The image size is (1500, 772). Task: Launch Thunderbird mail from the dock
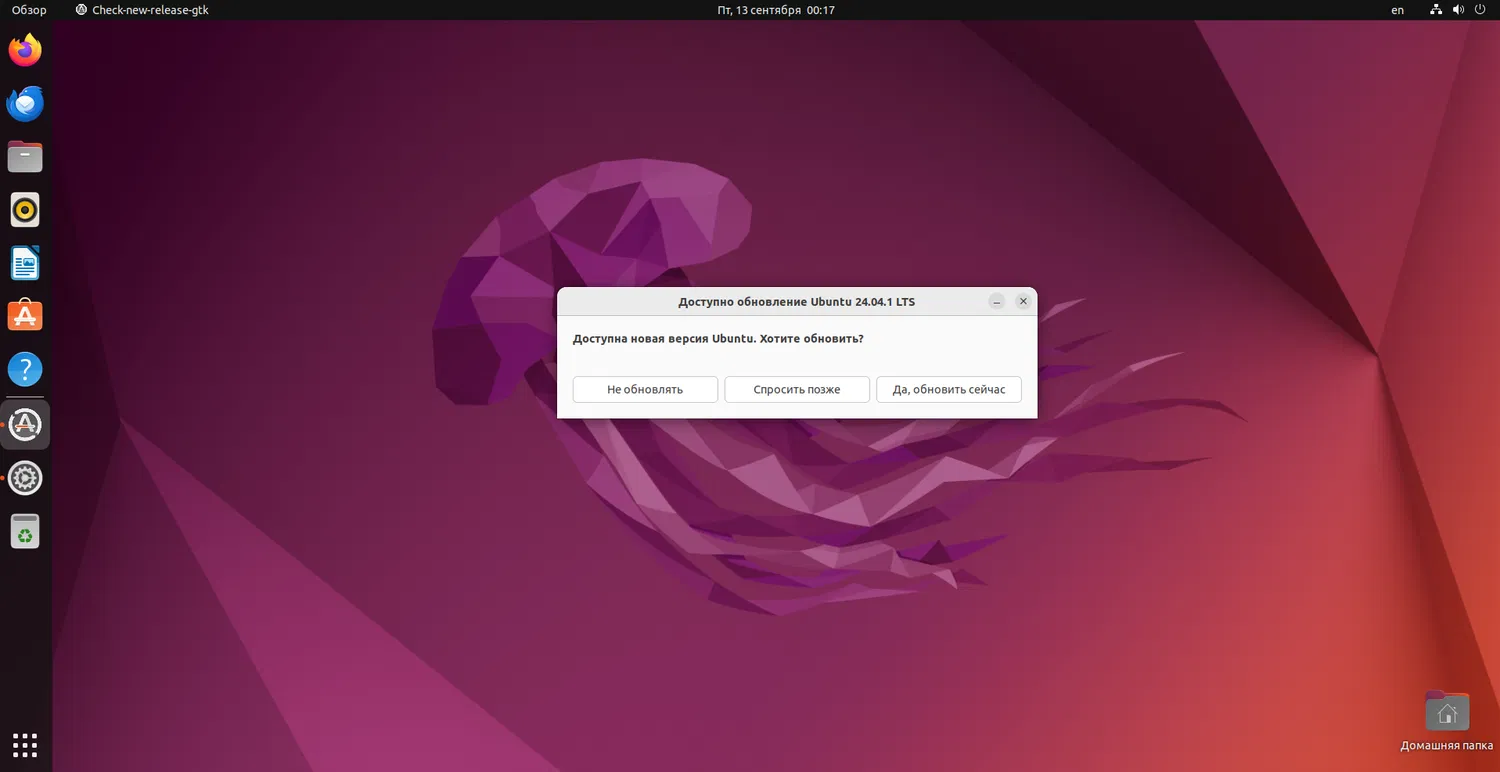point(25,104)
